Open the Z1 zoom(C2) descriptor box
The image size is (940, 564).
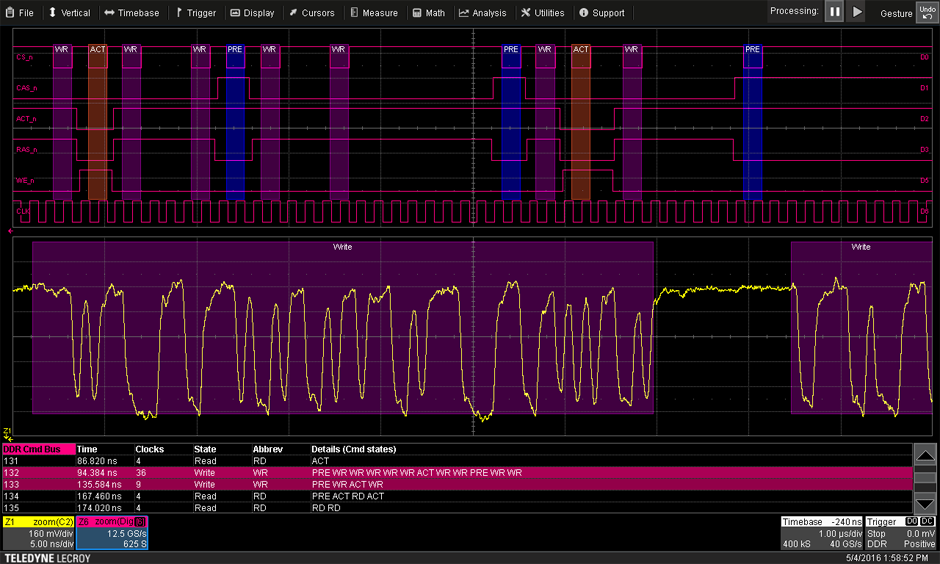click(x=36, y=533)
